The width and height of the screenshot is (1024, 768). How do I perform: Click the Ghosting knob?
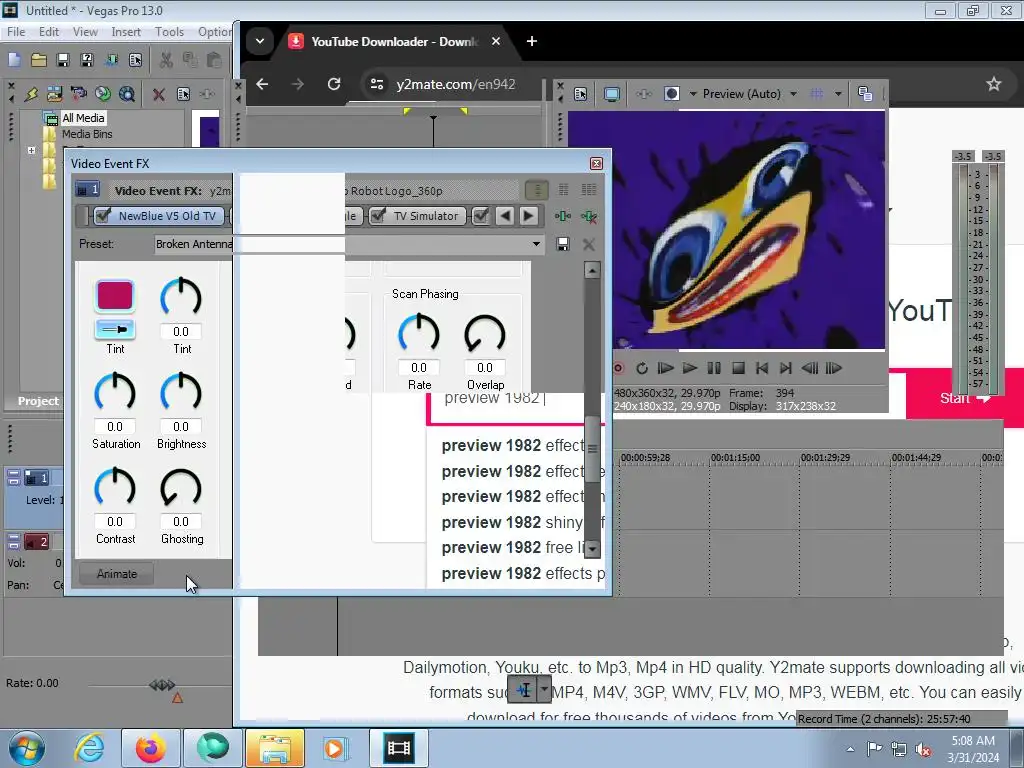point(181,488)
